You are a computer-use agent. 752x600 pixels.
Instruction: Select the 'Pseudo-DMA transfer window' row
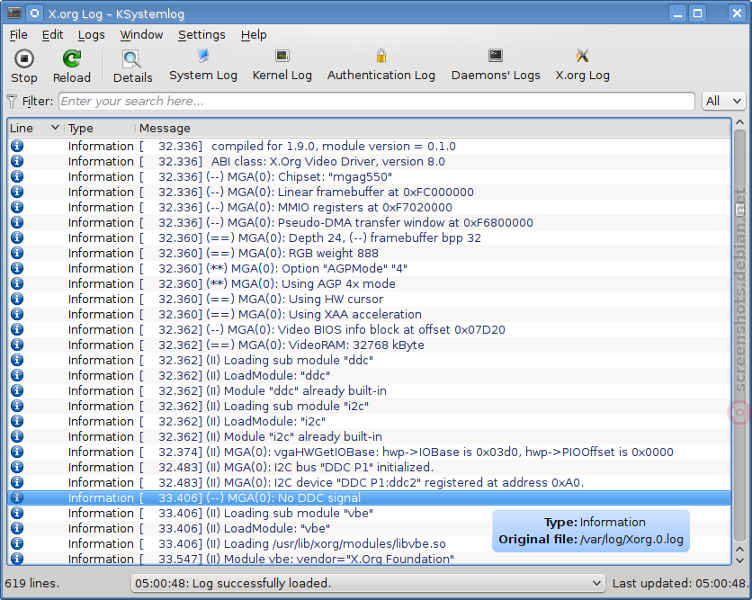pyautogui.click(x=369, y=223)
